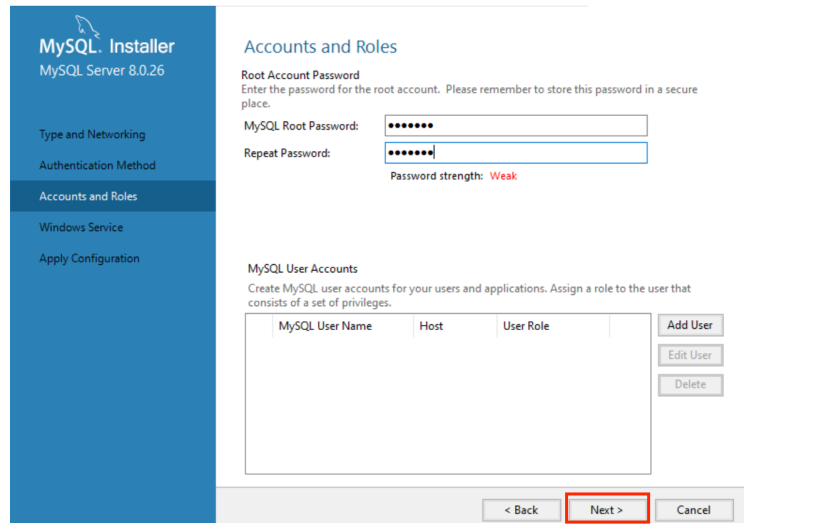Click the Add User button
814x524 pixels.
click(690, 325)
